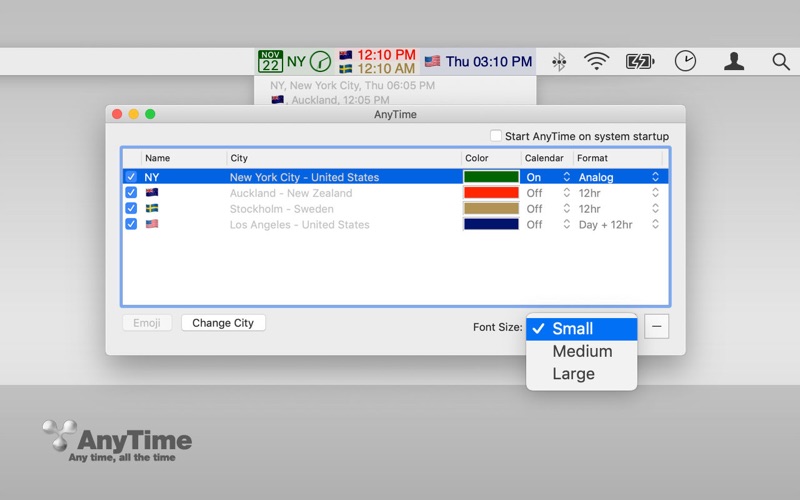The width and height of the screenshot is (800, 500).
Task: Click the Bluetooth icon in menu bar
Action: 559,62
